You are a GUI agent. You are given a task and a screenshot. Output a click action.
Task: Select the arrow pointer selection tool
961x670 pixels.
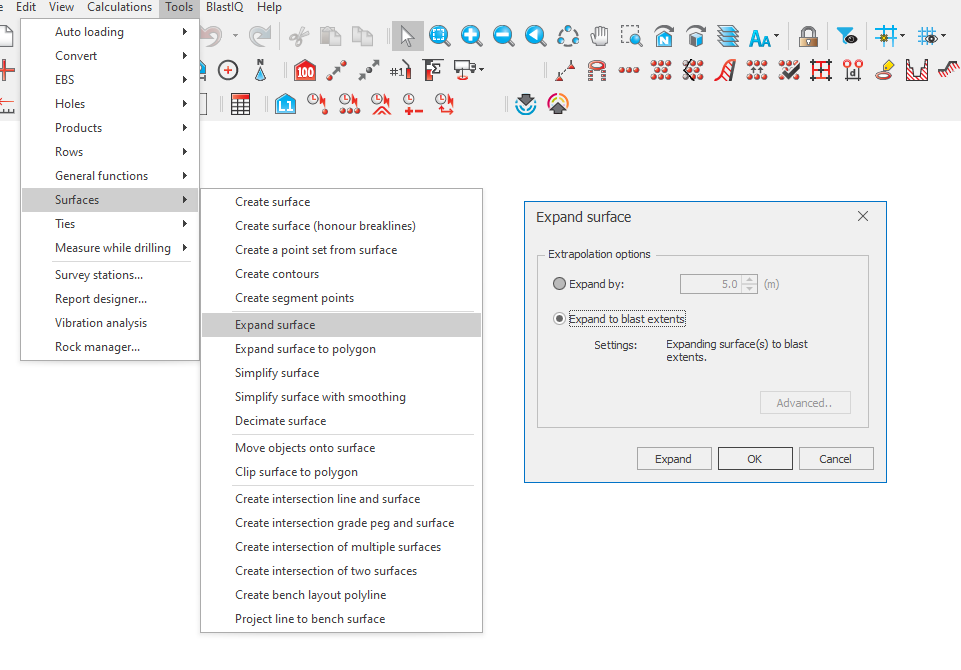click(x=407, y=36)
